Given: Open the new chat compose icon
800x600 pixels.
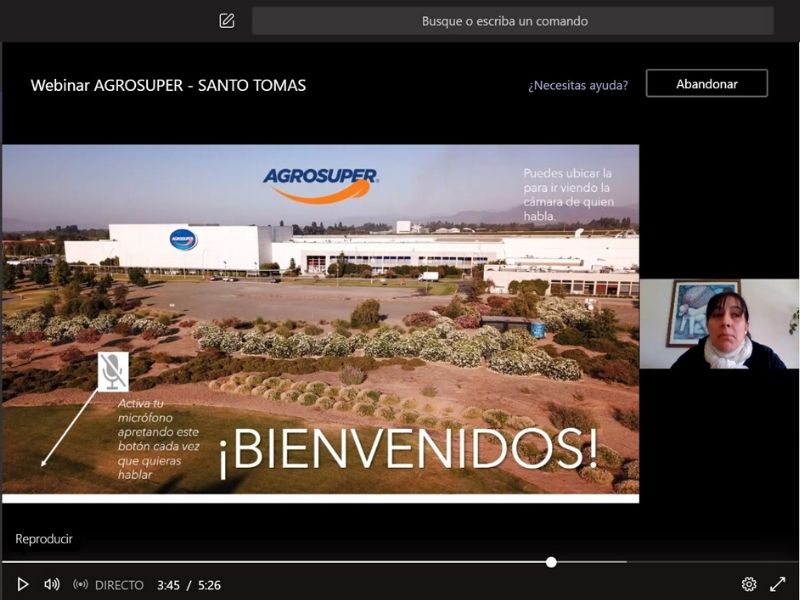Looking at the screenshot, I should (227, 21).
